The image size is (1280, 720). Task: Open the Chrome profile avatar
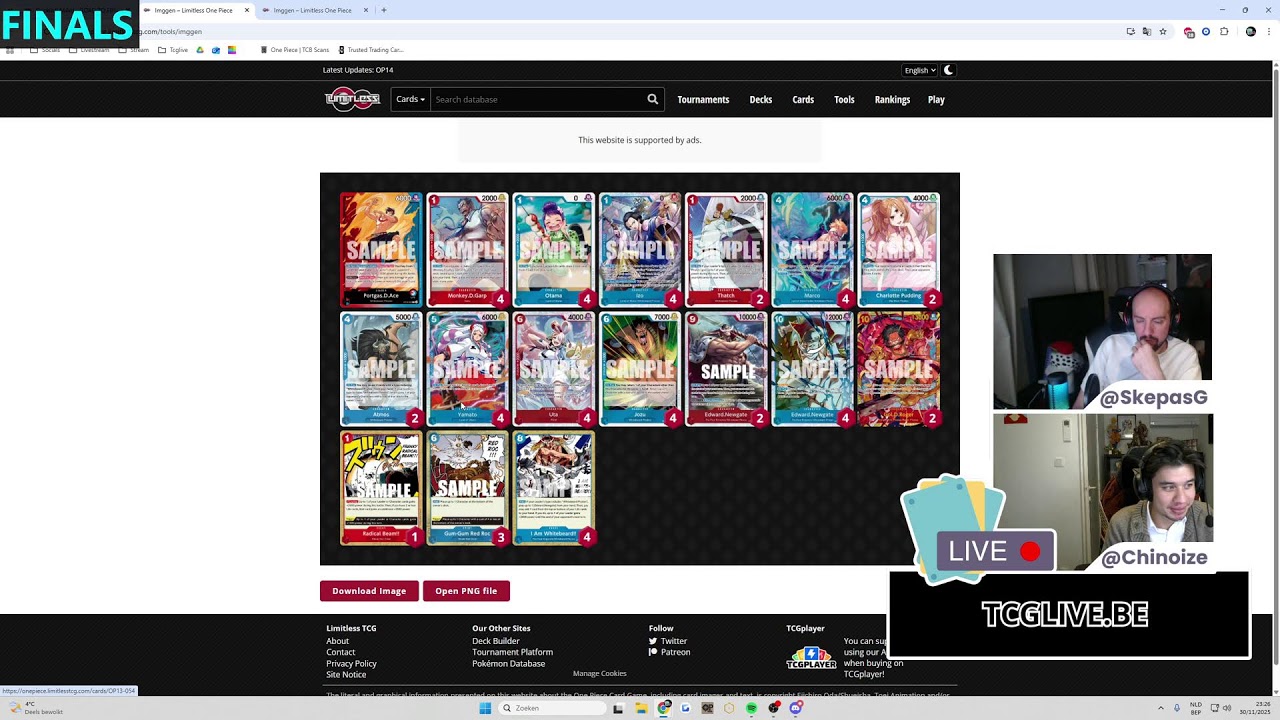(x=1250, y=31)
